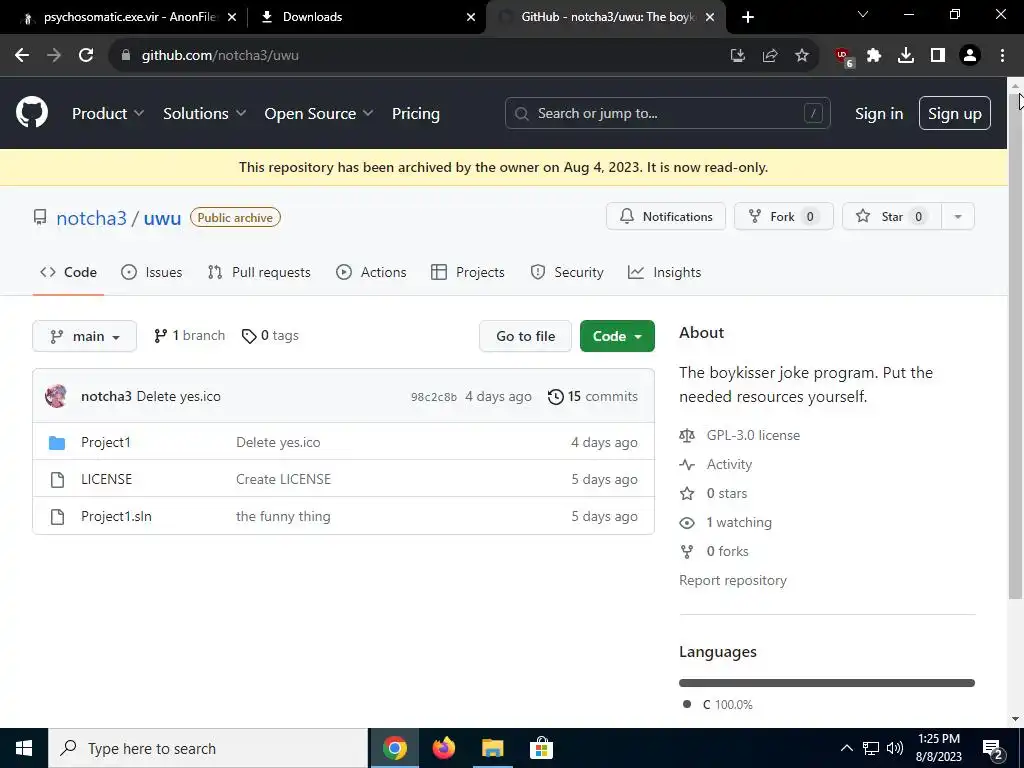Screen dimensions: 1024x768
Task: Click Firefox icon in taskbar
Action: click(x=443, y=748)
